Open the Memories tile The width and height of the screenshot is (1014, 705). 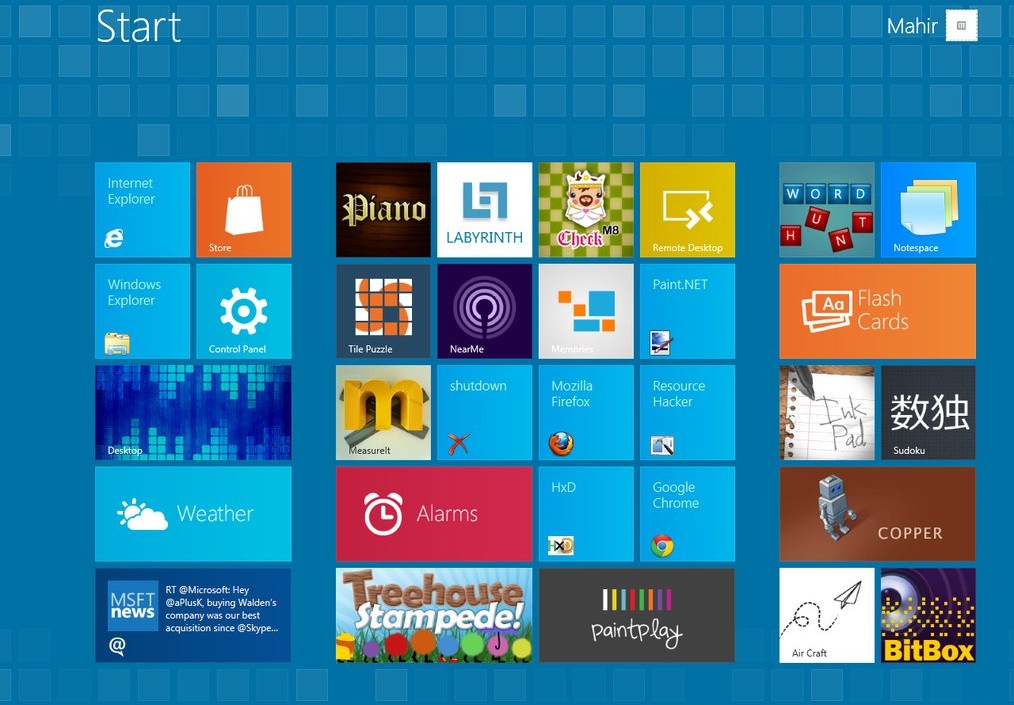(x=586, y=311)
